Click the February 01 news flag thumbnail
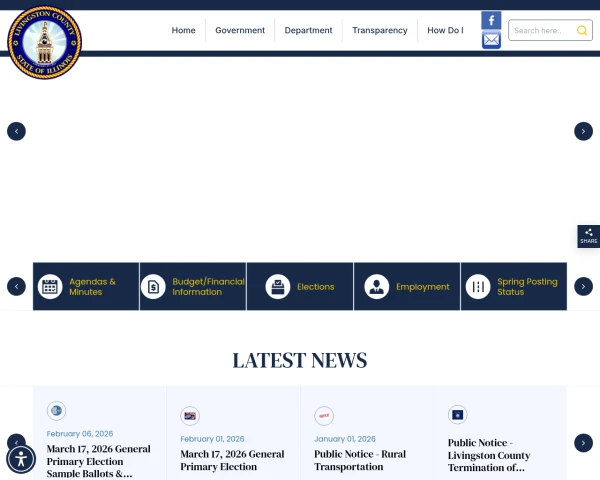This screenshot has width=600, height=480. click(190, 416)
